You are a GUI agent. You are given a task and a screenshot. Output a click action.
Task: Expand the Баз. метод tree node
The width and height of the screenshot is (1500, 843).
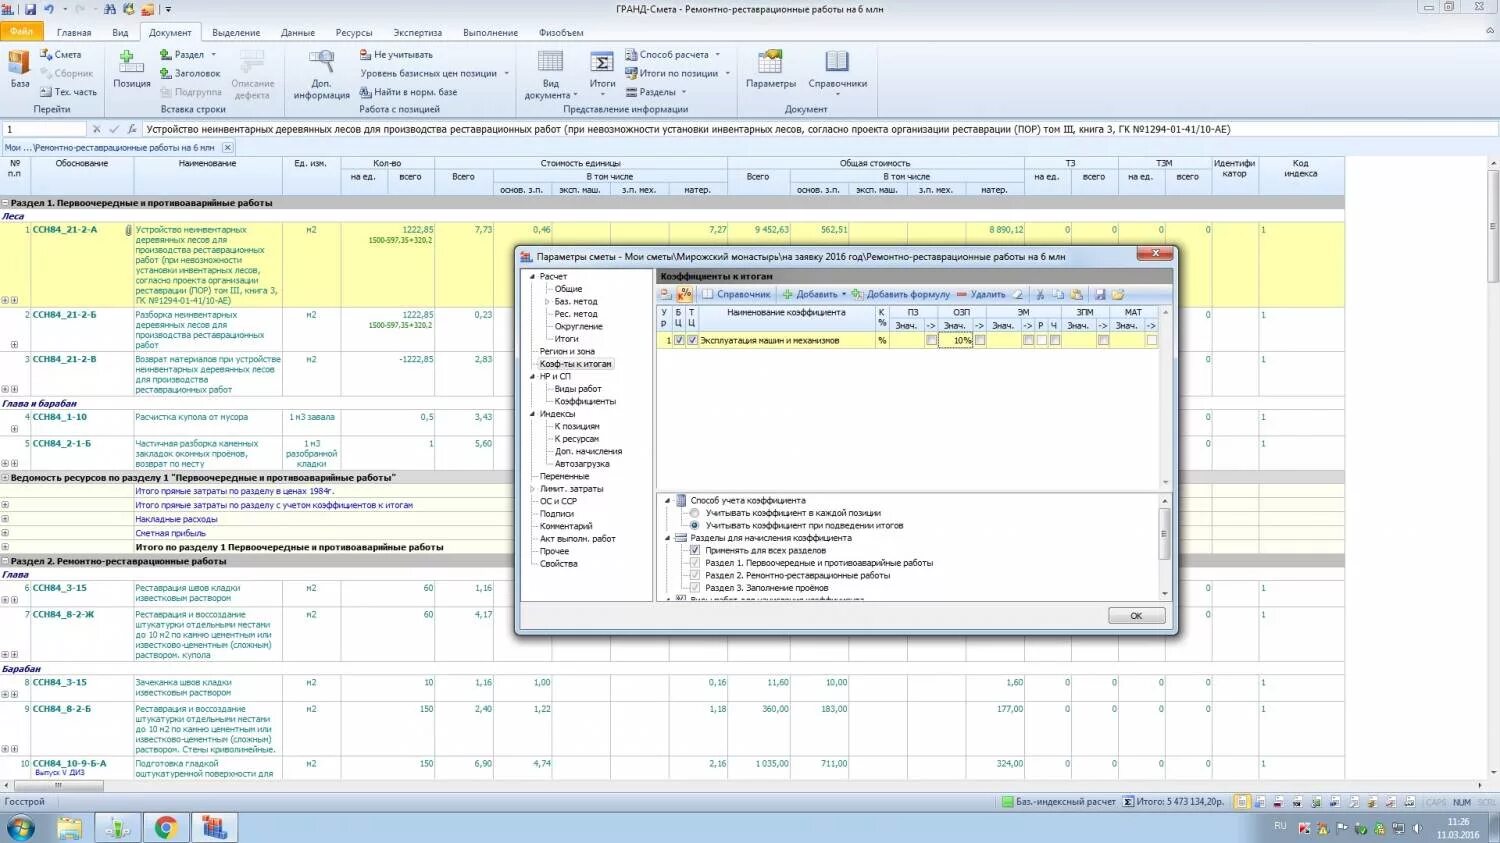tap(547, 301)
